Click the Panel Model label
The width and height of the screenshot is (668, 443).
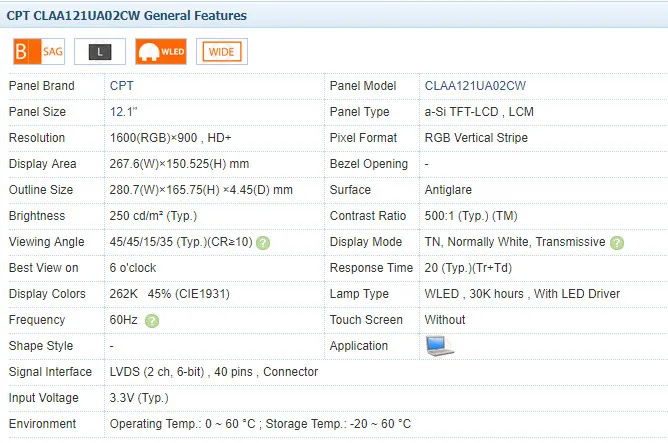(363, 86)
